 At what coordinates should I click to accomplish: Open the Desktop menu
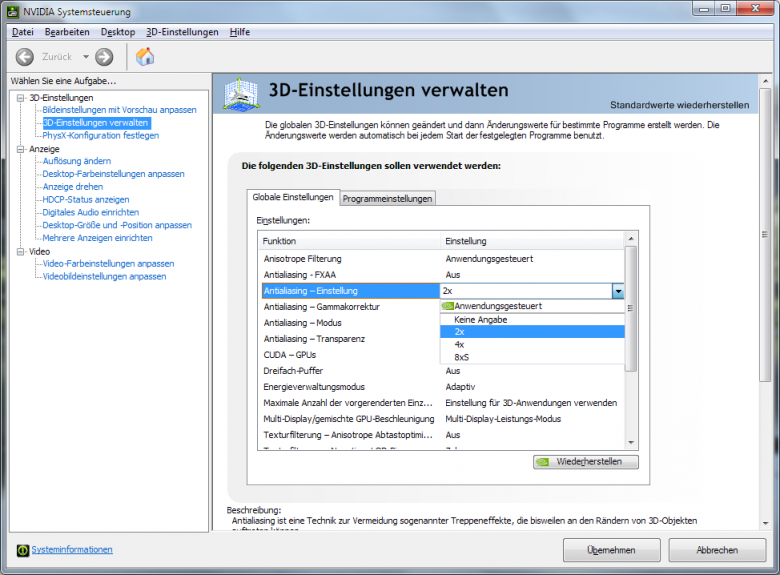pos(118,32)
